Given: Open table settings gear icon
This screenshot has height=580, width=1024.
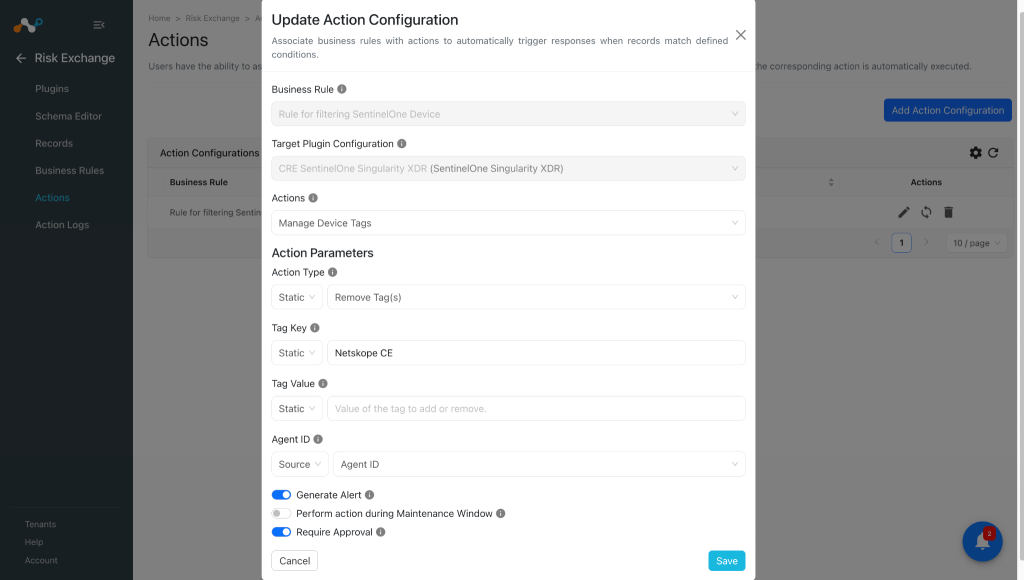Looking at the screenshot, I should click(976, 153).
